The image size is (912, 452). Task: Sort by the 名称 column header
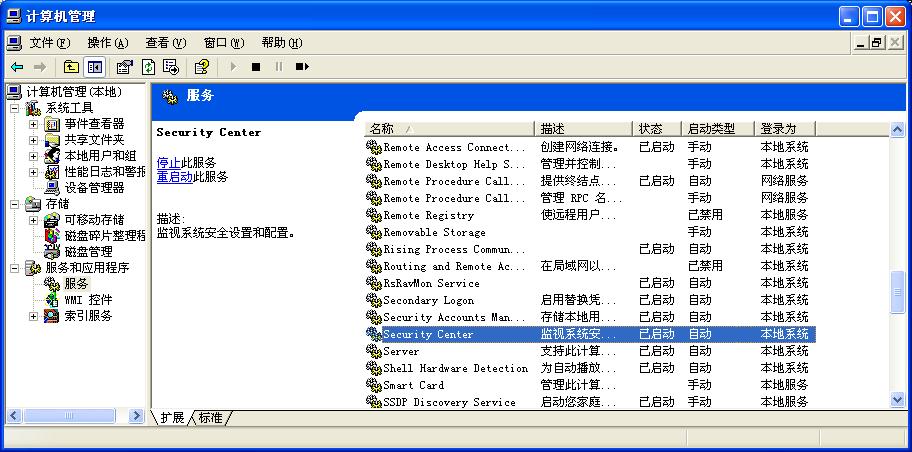tap(449, 129)
